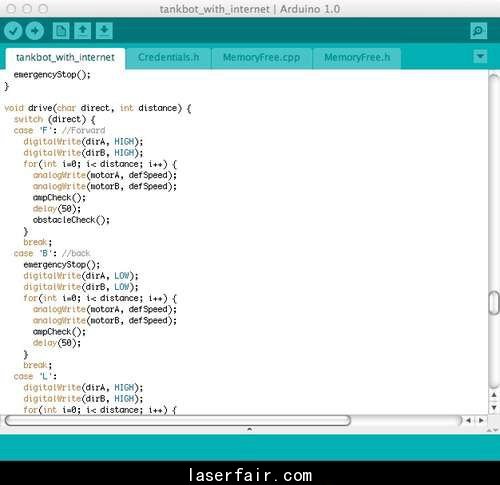Screen dimensions: 500x485
Task: Click the vertical scroll down arrow
Action: (x=494, y=407)
